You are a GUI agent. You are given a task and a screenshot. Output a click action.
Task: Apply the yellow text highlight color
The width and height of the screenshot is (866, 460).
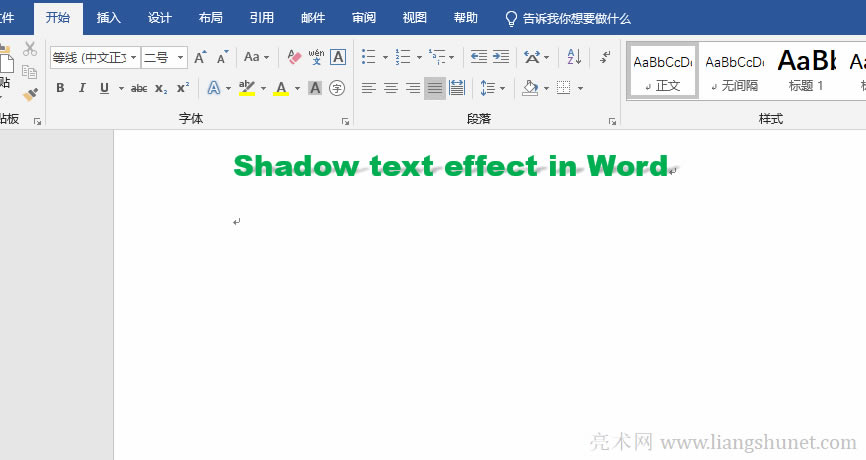pyautogui.click(x=247, y=88)
